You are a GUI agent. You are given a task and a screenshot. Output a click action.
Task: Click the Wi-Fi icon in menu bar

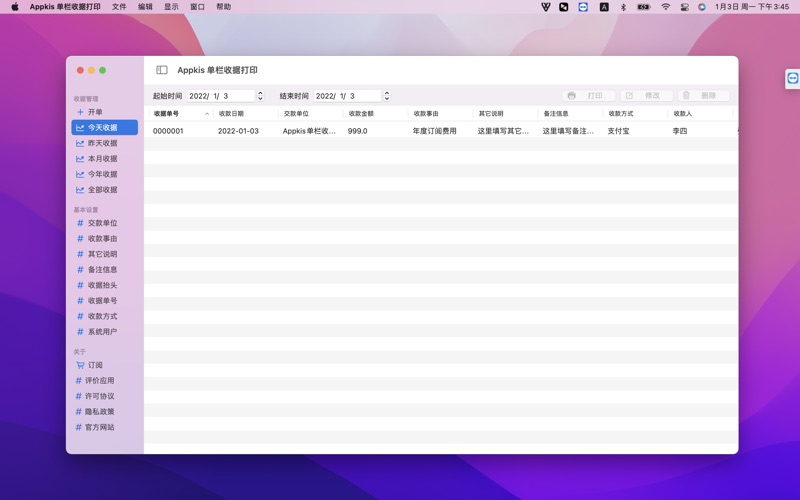click(665, 7)
